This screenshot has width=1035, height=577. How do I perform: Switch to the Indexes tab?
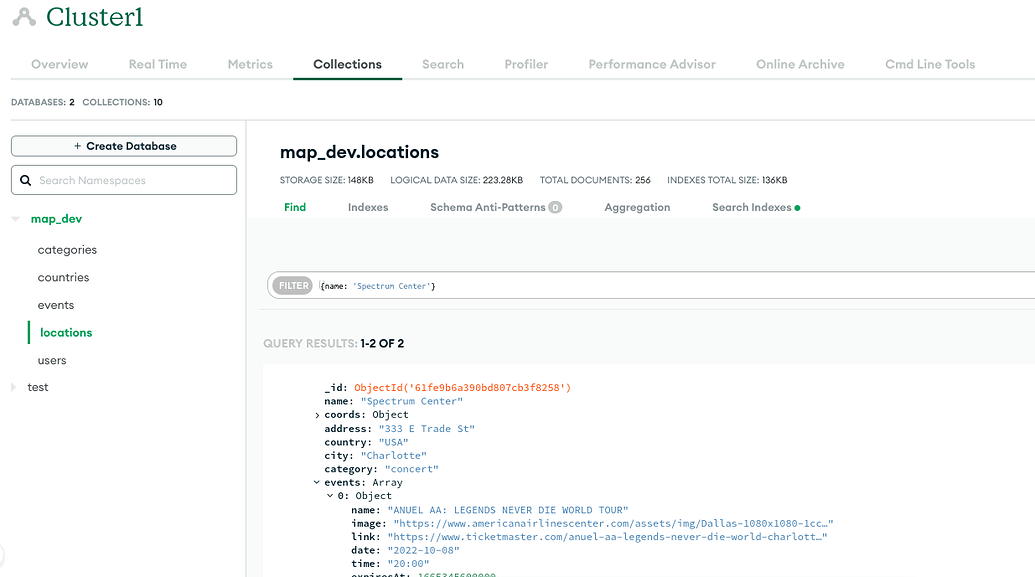[x=368, y=207]
